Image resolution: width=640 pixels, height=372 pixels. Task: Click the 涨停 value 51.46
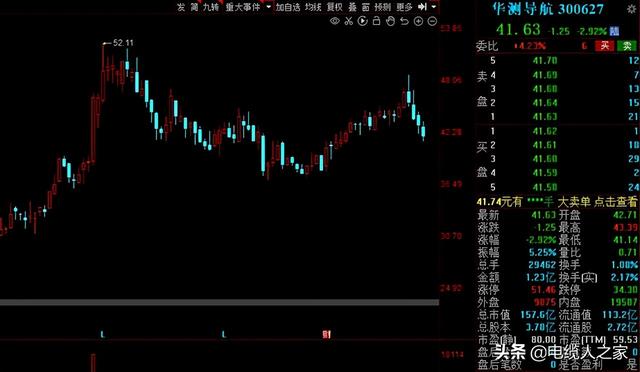(x=544, y=290)
